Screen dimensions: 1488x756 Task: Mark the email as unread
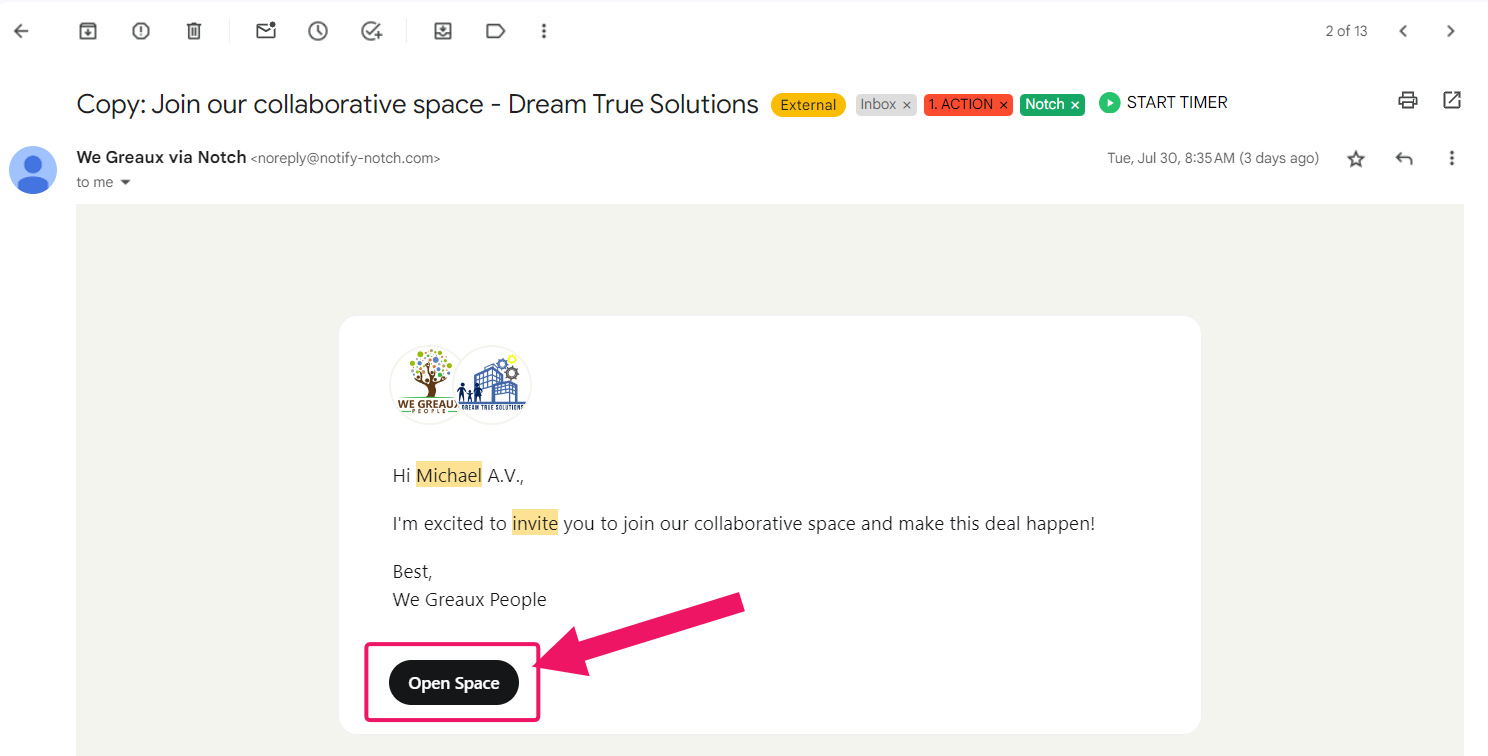click(x=265, y=31)
